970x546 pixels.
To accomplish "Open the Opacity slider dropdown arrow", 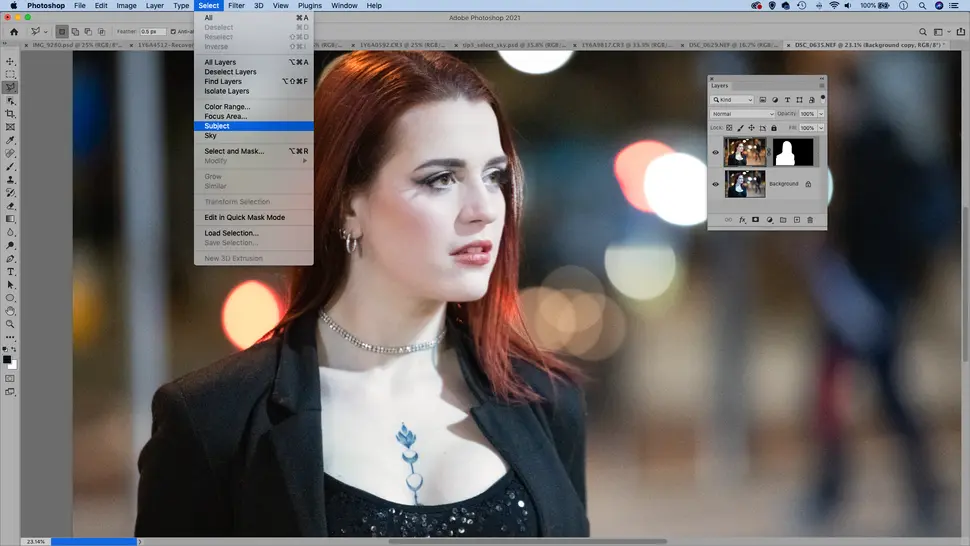I will click(x=821, y=114).
